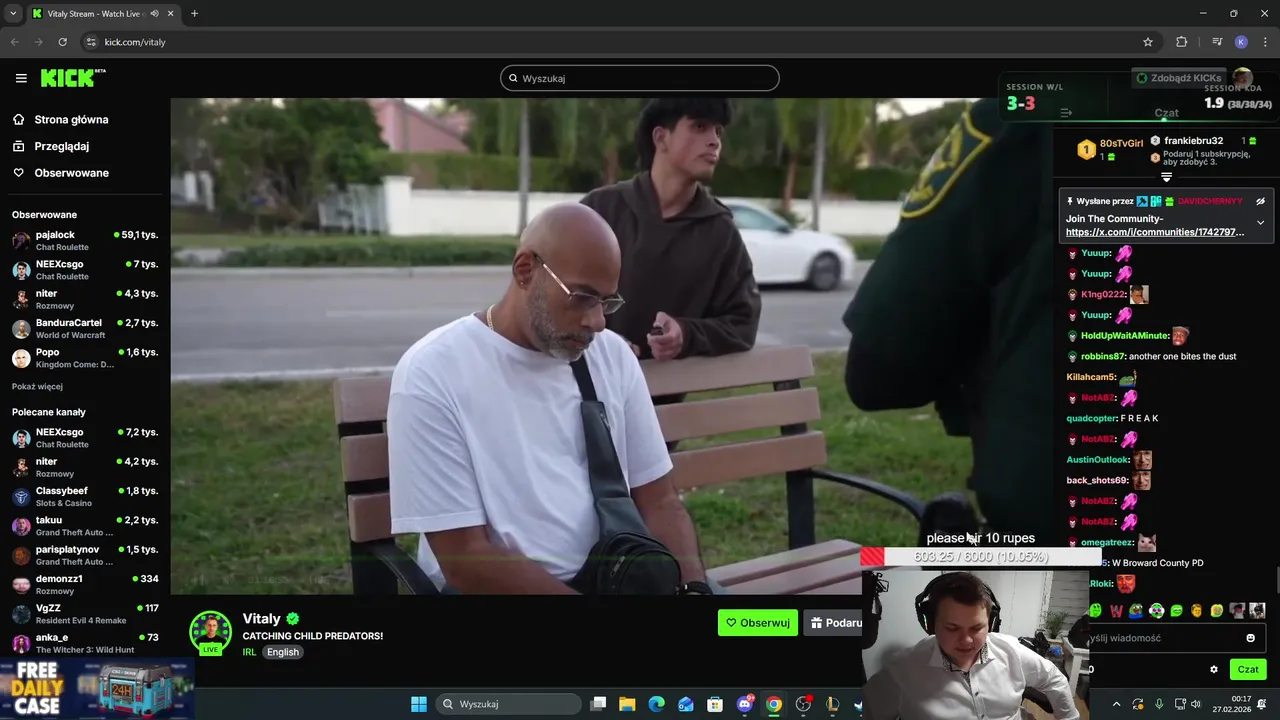The image size is (1280, 720).
Task: Show hidden system tray icons
Action: click(1117, 704)
